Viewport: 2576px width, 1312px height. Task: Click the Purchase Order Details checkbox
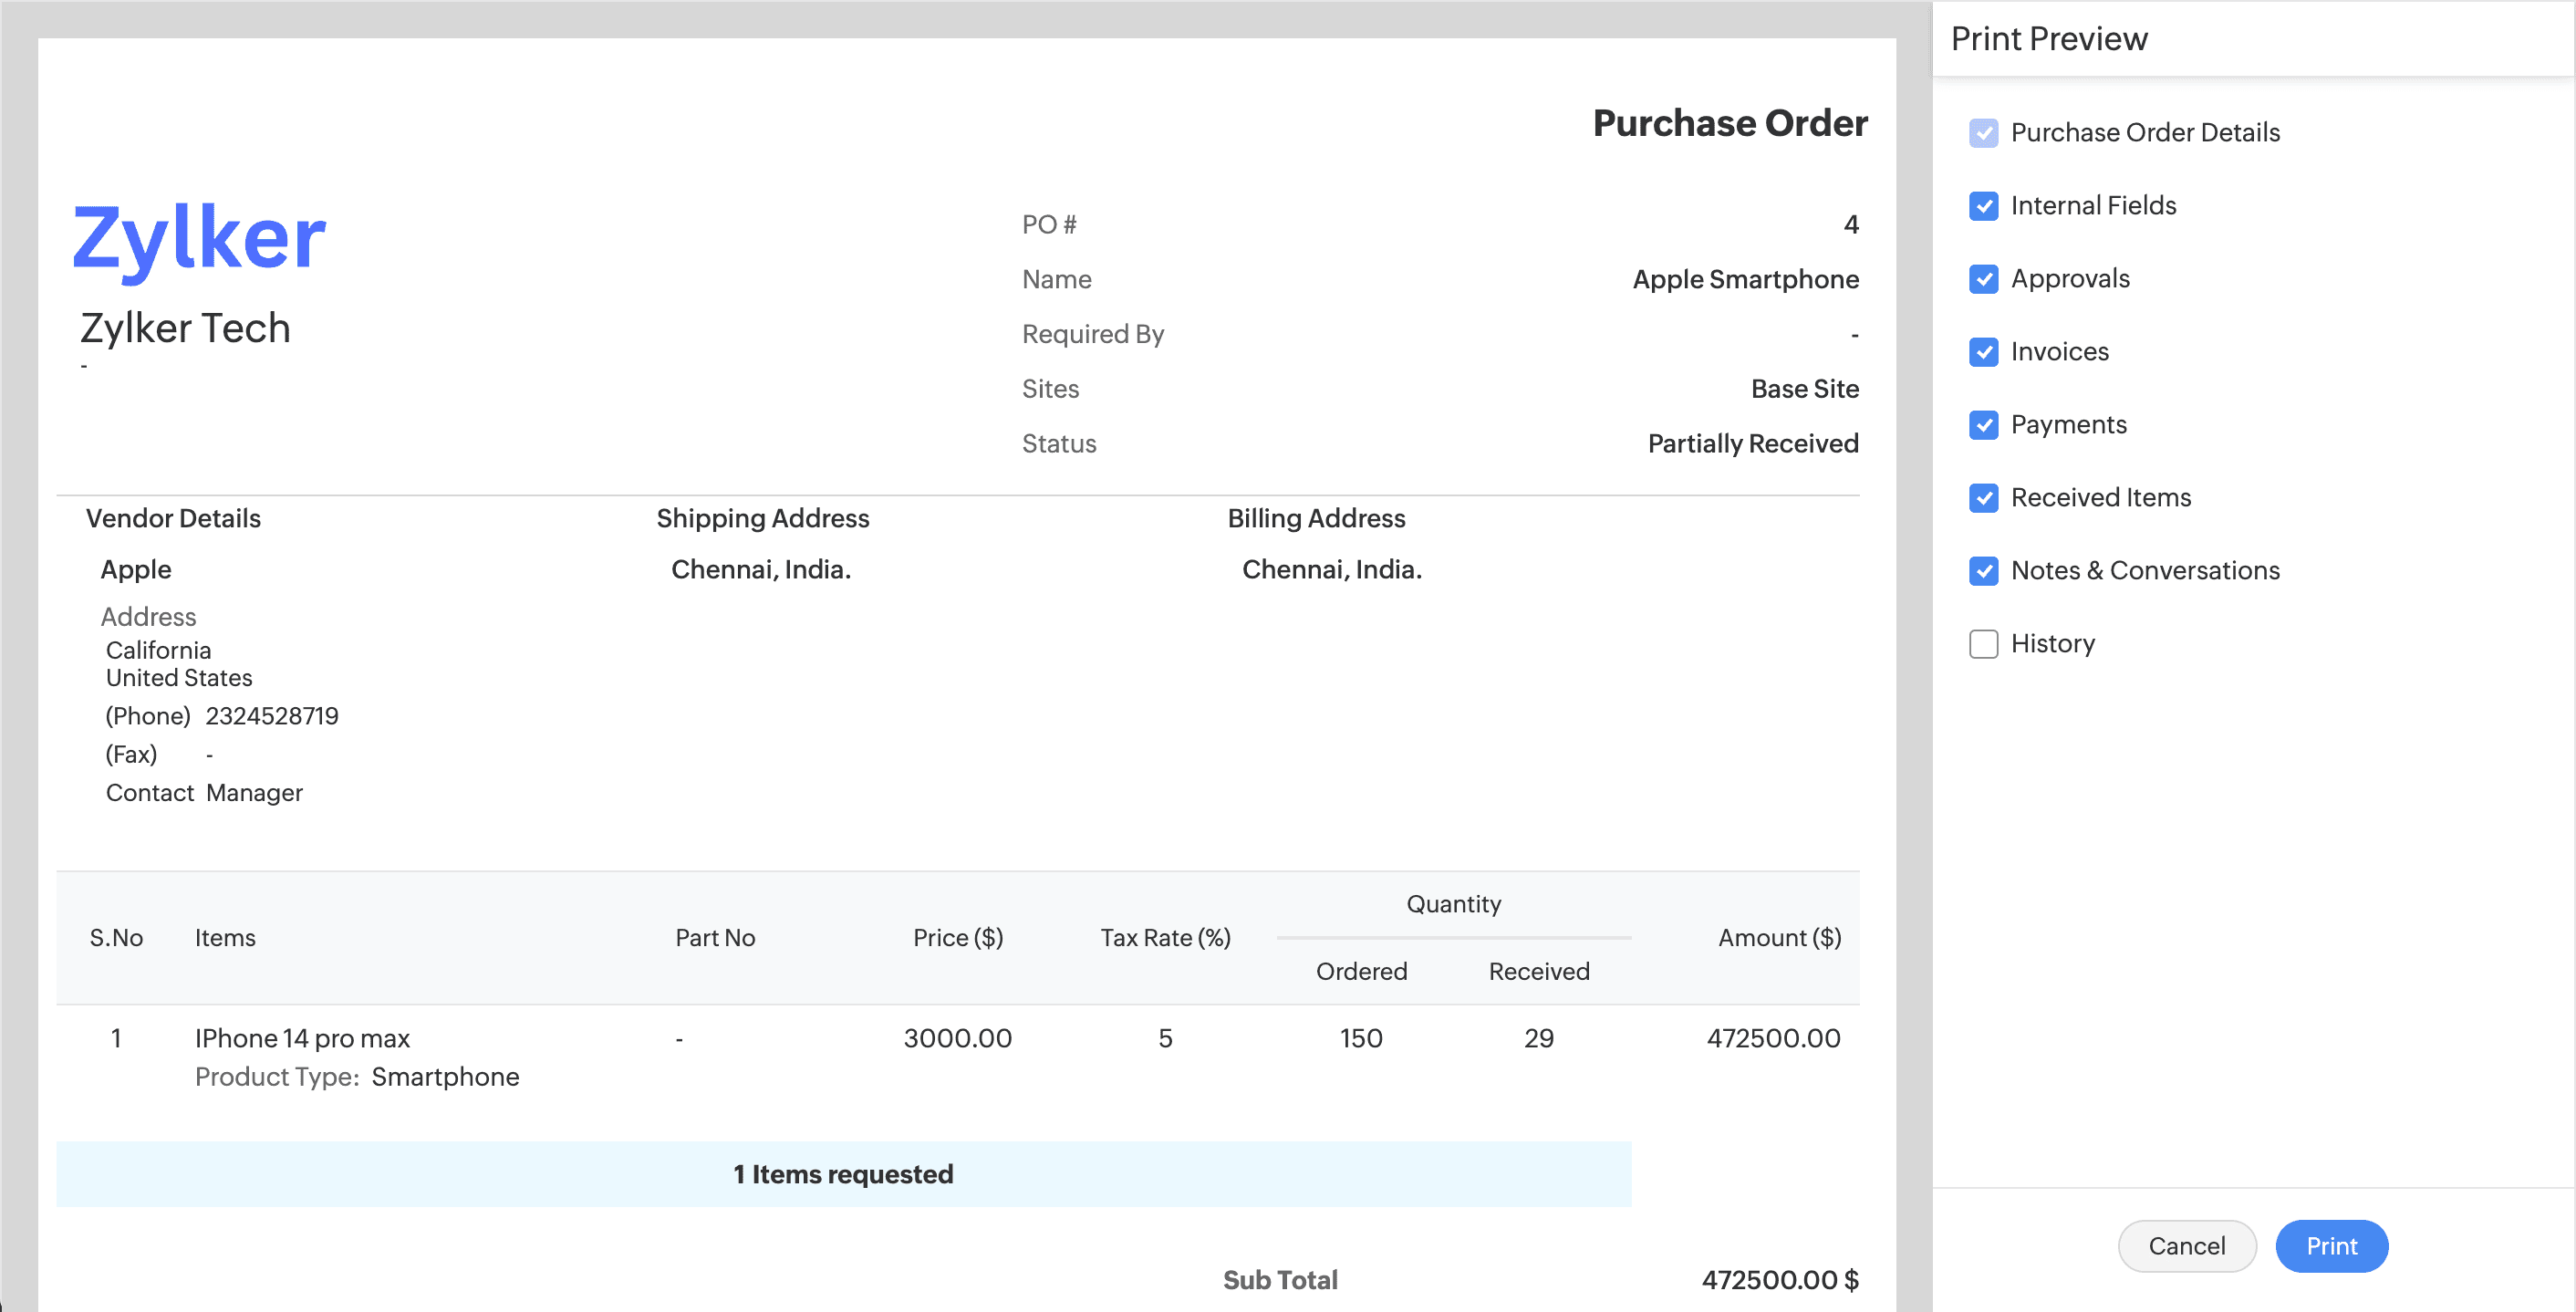click(1983, 133)
